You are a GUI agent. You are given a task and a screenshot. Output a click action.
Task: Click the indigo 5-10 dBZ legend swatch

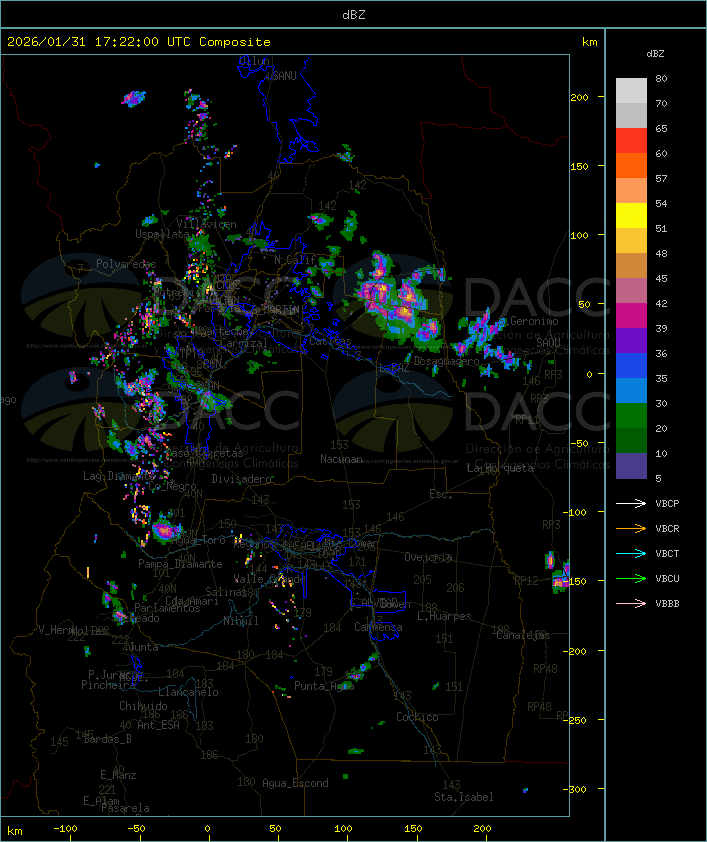point(631,466)
